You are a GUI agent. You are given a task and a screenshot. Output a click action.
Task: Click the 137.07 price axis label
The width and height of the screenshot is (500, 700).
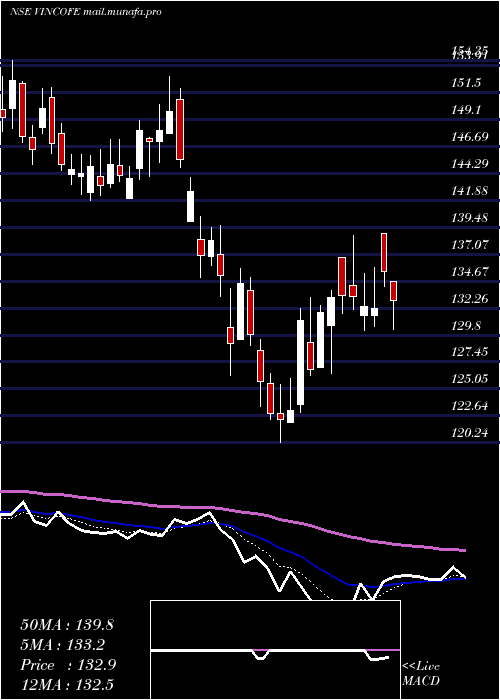pos(469,244)
